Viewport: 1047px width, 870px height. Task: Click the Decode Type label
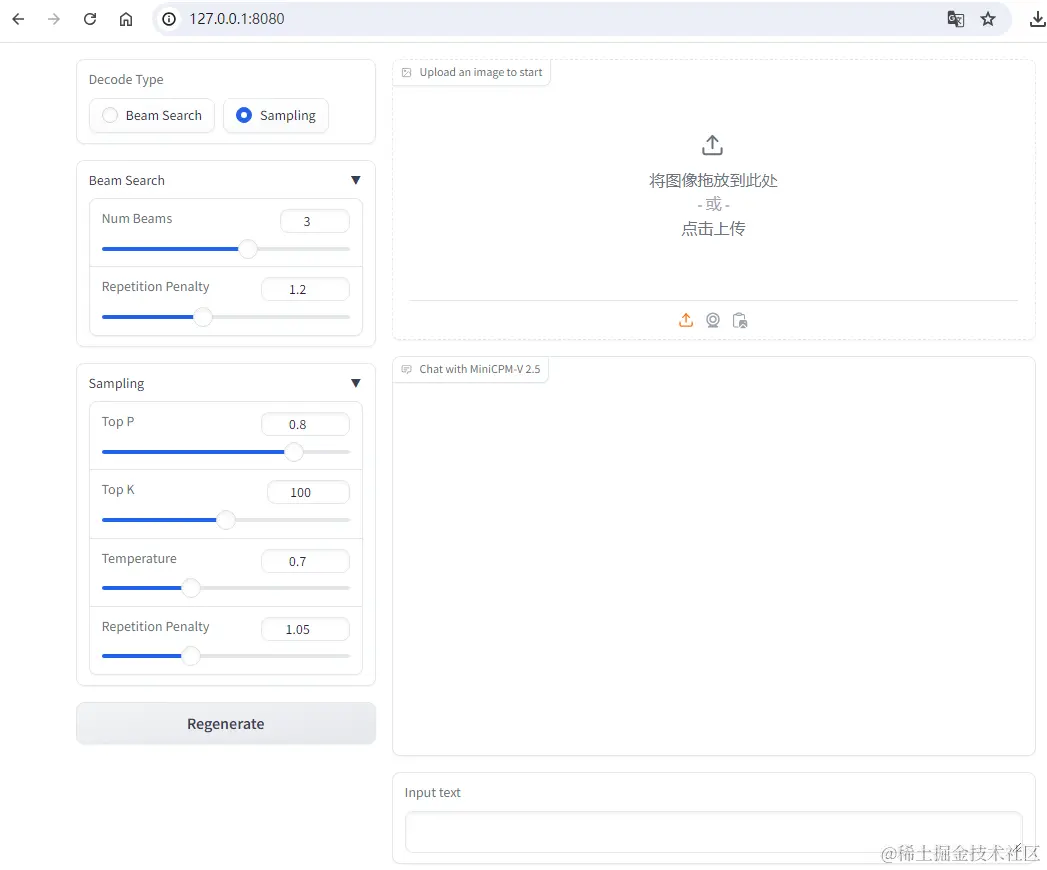pos(126,79)
